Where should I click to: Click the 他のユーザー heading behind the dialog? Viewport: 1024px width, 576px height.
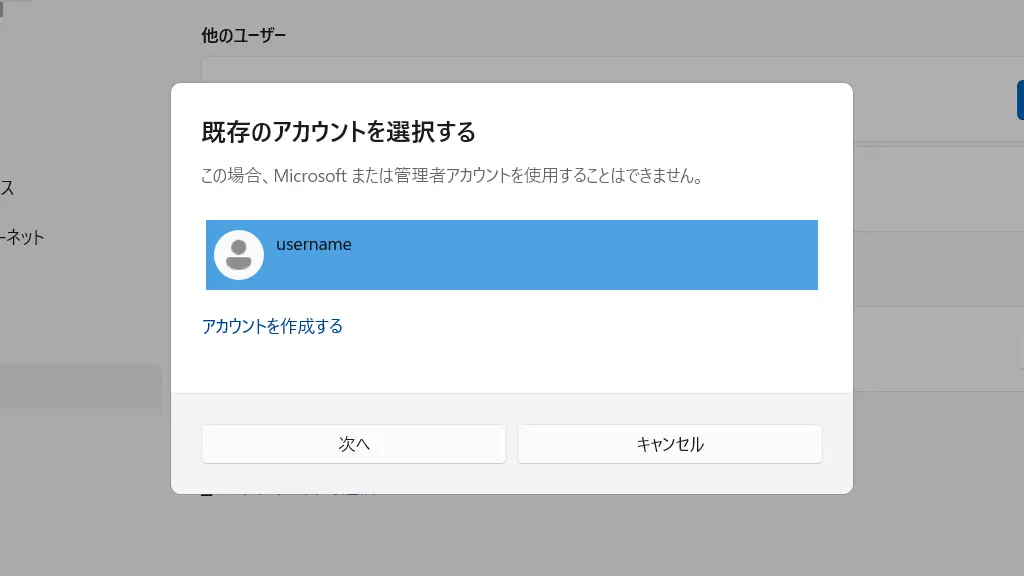243,36
